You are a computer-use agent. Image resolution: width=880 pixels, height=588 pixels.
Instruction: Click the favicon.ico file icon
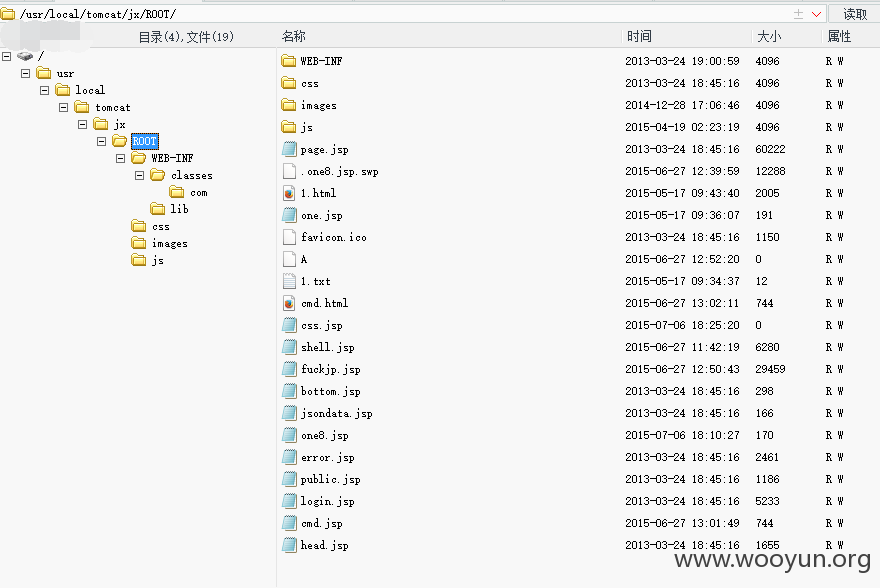pyautogui.click(x=289, y=237)
